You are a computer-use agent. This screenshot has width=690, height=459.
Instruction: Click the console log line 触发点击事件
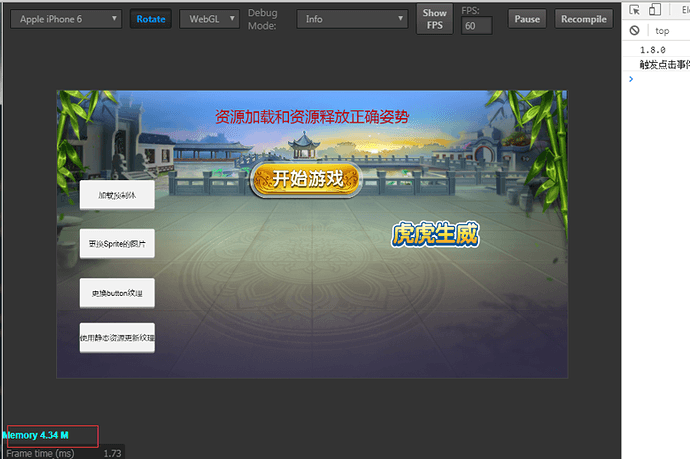coord(664,65)
